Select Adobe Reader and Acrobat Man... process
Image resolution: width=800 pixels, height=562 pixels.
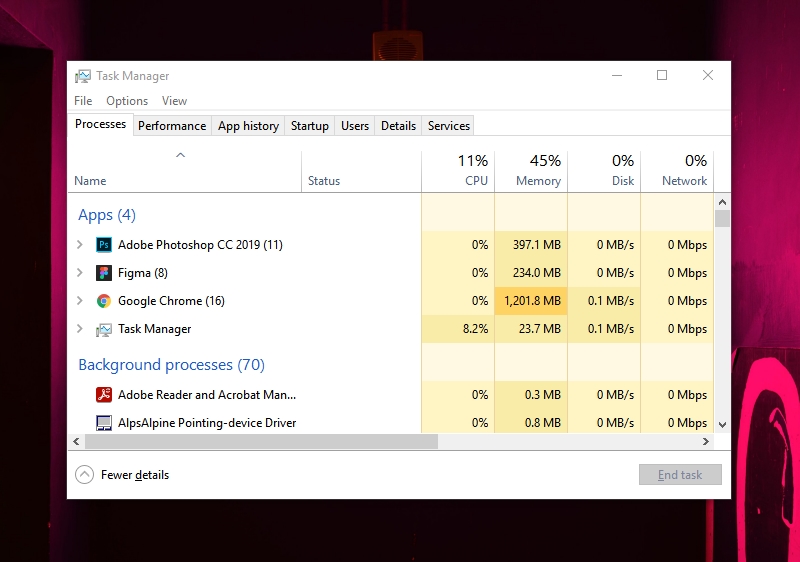pyautogui.click(x=207, y=395)
